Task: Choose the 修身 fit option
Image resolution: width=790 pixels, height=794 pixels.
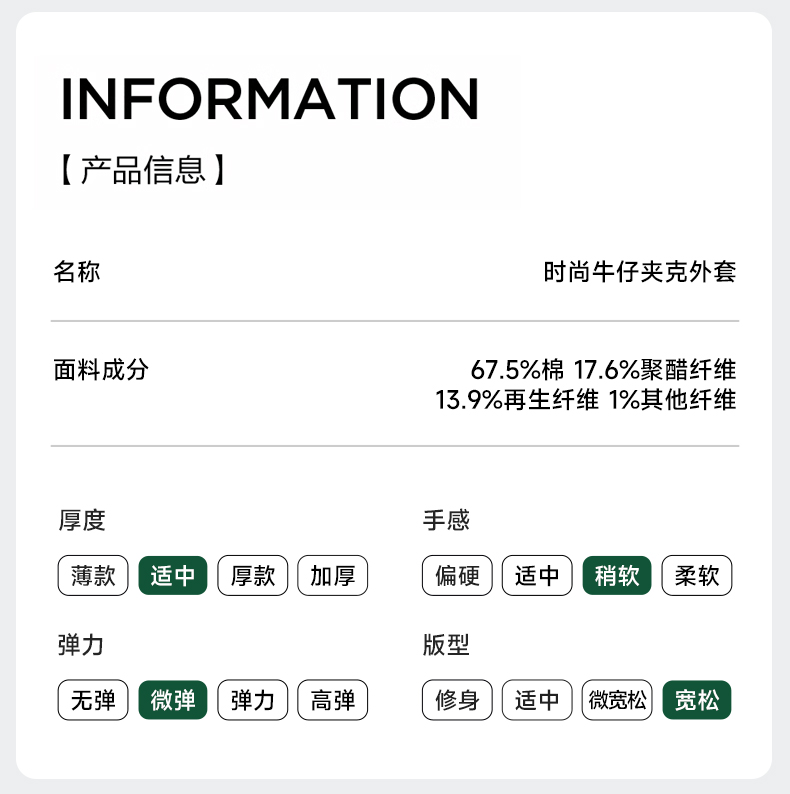Action: pos(457,700)
